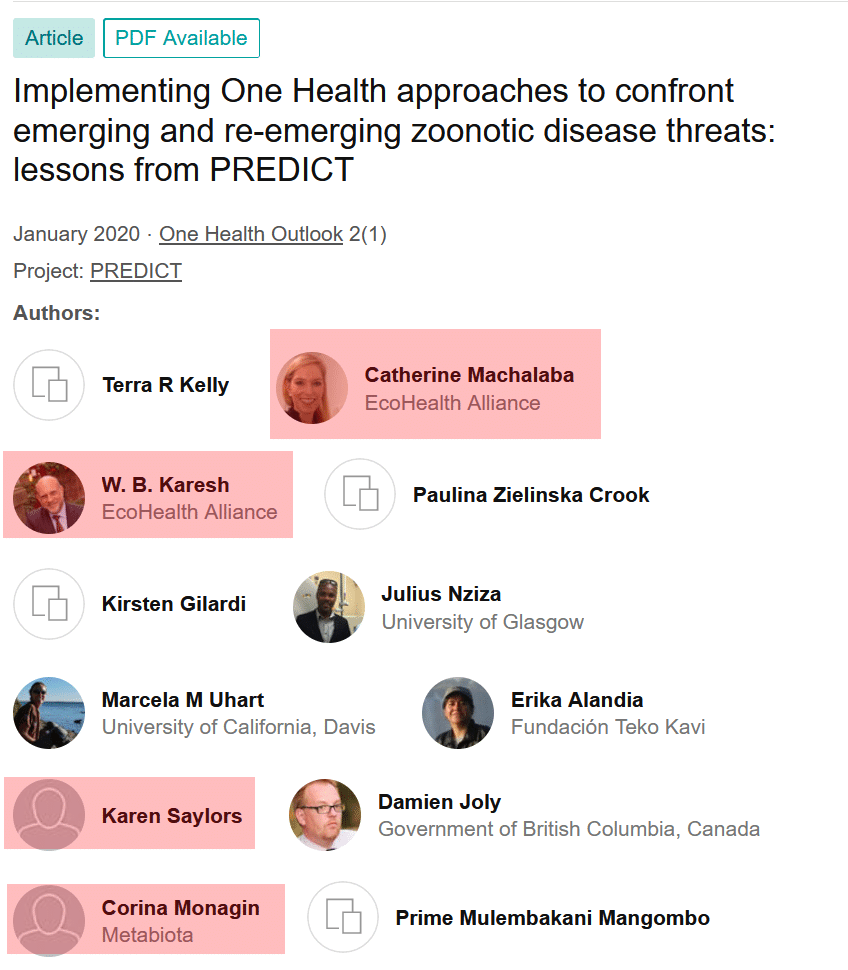This screenshot has height=970, width=848.
Task: Click the placeholder icon beside Paulina Zielinska Crook
Action: click(x=360, y=494)
